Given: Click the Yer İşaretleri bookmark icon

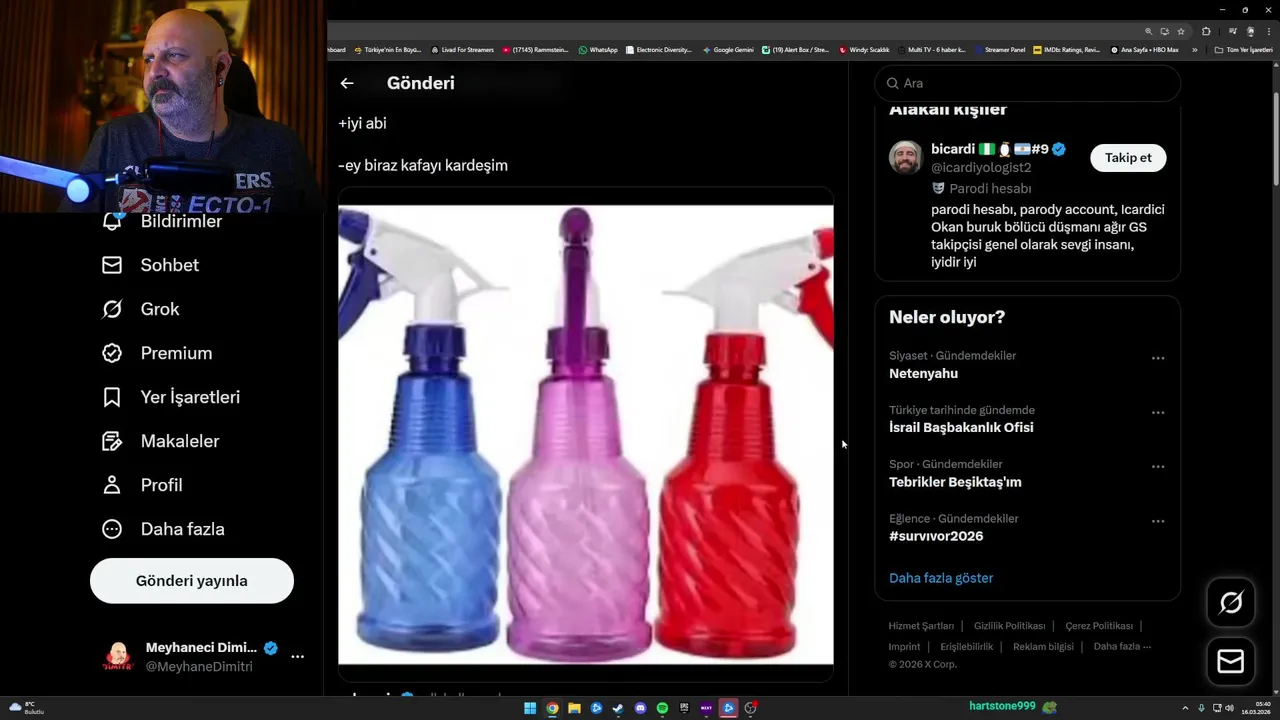Looking at the screenshot, I should (x=112, y=397).
